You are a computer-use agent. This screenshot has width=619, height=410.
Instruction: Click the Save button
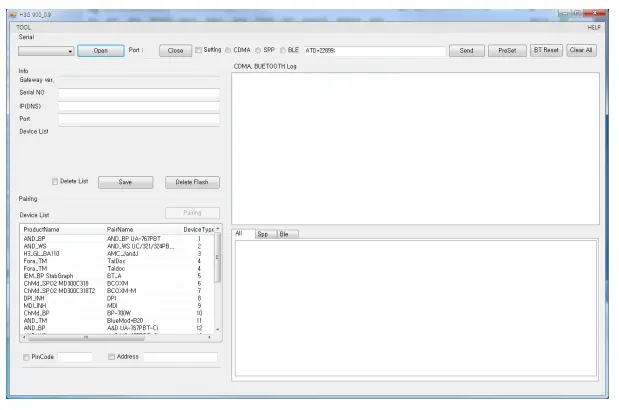click(x=126, y=182)
